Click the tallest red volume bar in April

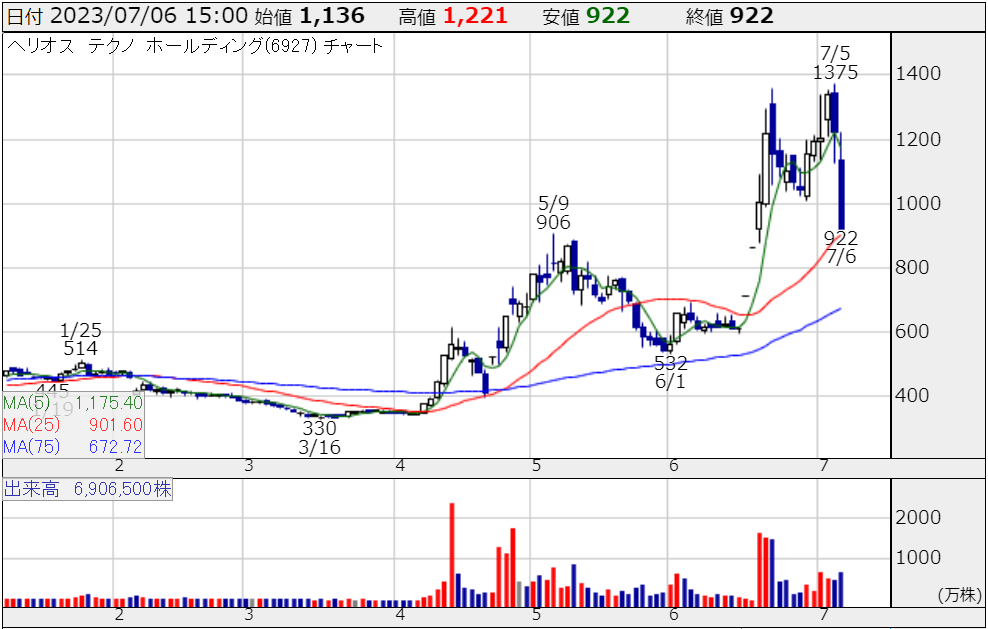click(x=452, y=555)
